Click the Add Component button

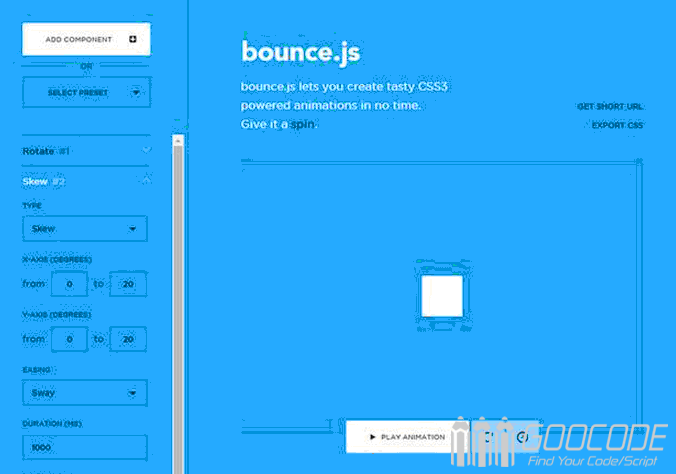pos(86,39)
